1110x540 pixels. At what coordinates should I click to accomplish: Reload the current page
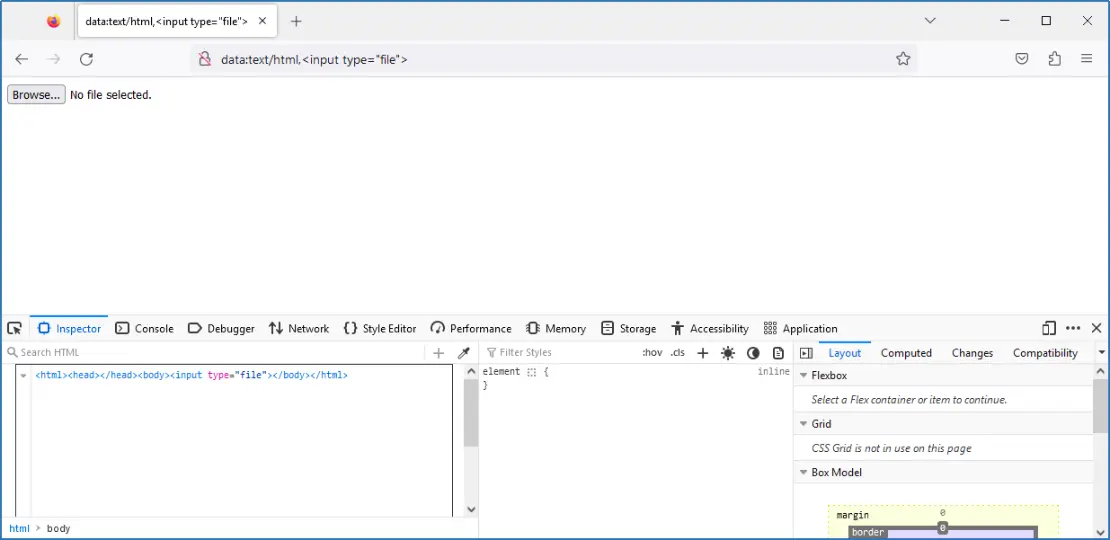tap(86, 59)
